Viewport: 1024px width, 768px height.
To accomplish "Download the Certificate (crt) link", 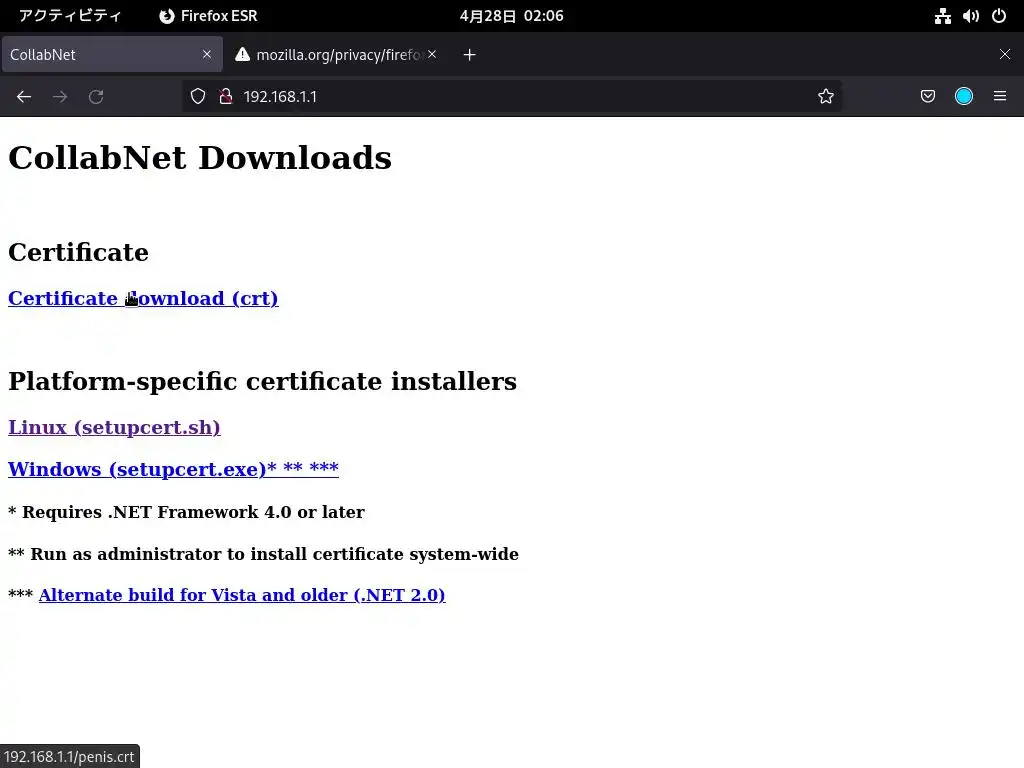I will pyautogui.click(x=143, y=298).
